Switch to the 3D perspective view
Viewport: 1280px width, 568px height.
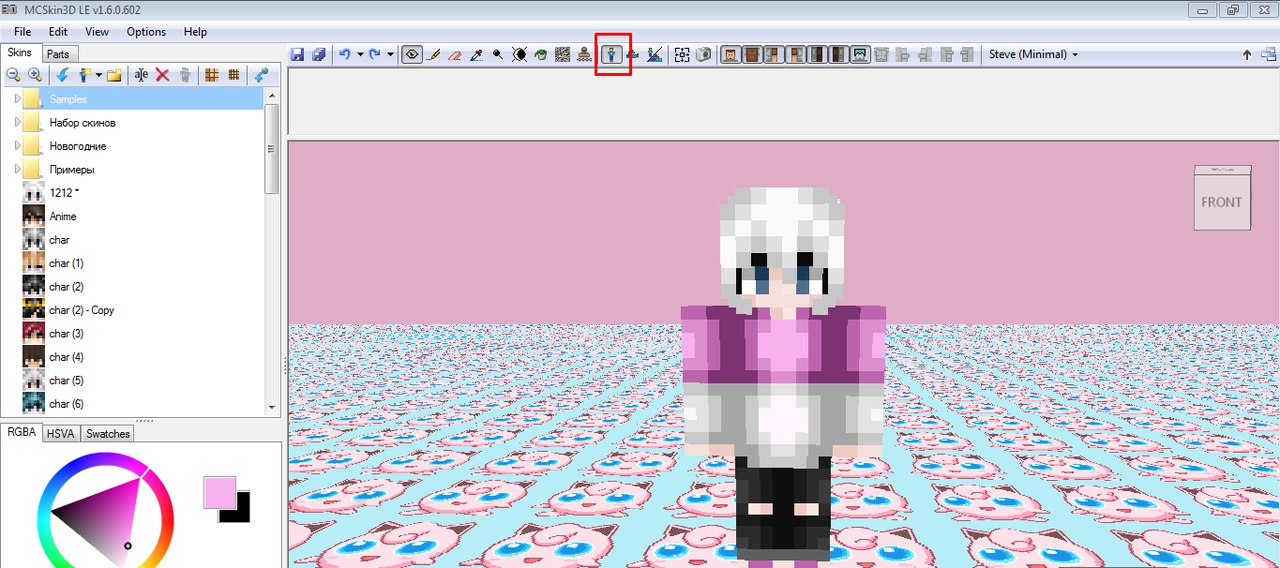click(x=612, y=55)
